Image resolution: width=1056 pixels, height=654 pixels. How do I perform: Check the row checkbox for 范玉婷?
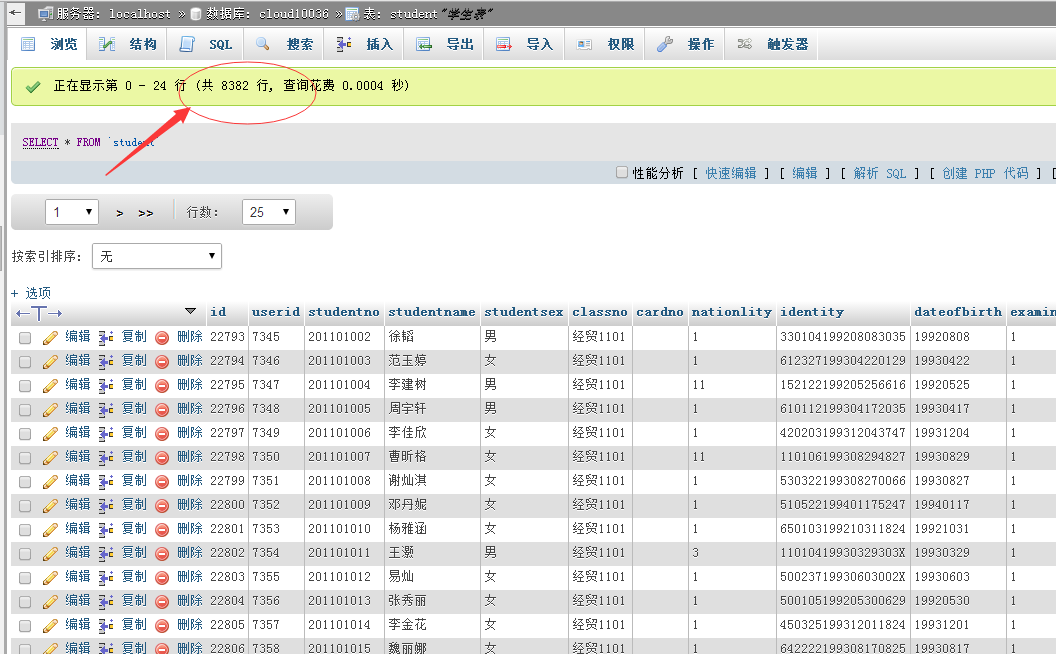pos(25,362)
